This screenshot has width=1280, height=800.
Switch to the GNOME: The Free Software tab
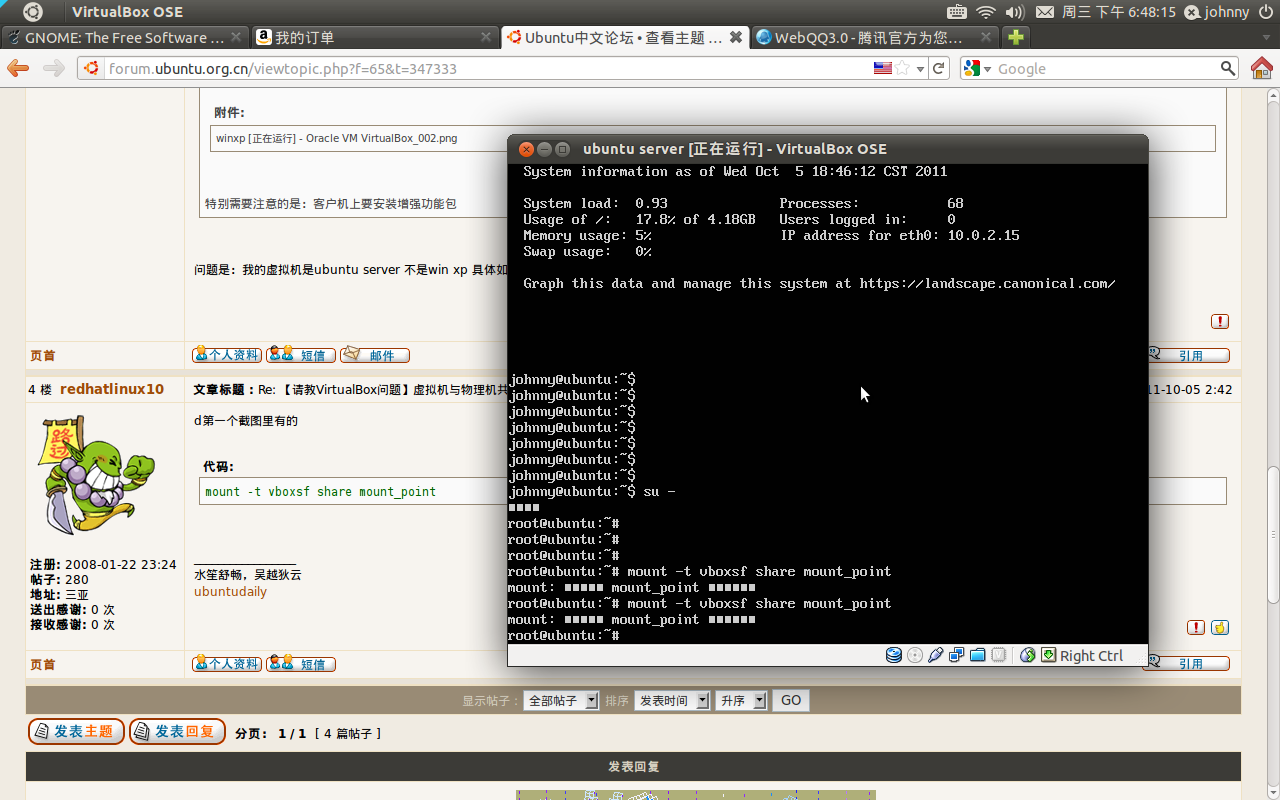[x=124, y=37]
